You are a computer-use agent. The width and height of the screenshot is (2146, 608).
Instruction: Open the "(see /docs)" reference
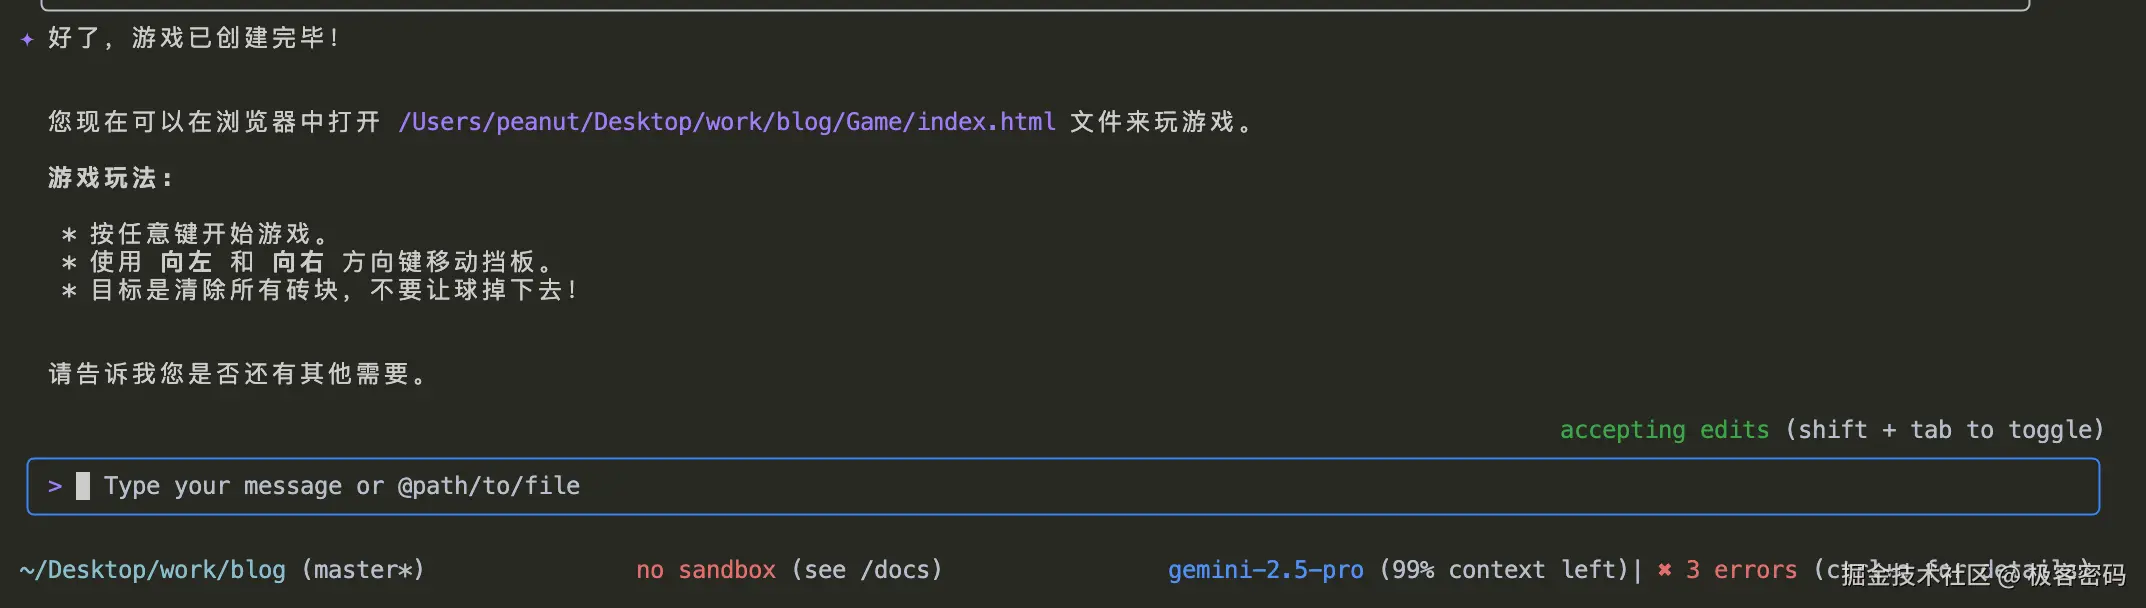coord(866,570)
